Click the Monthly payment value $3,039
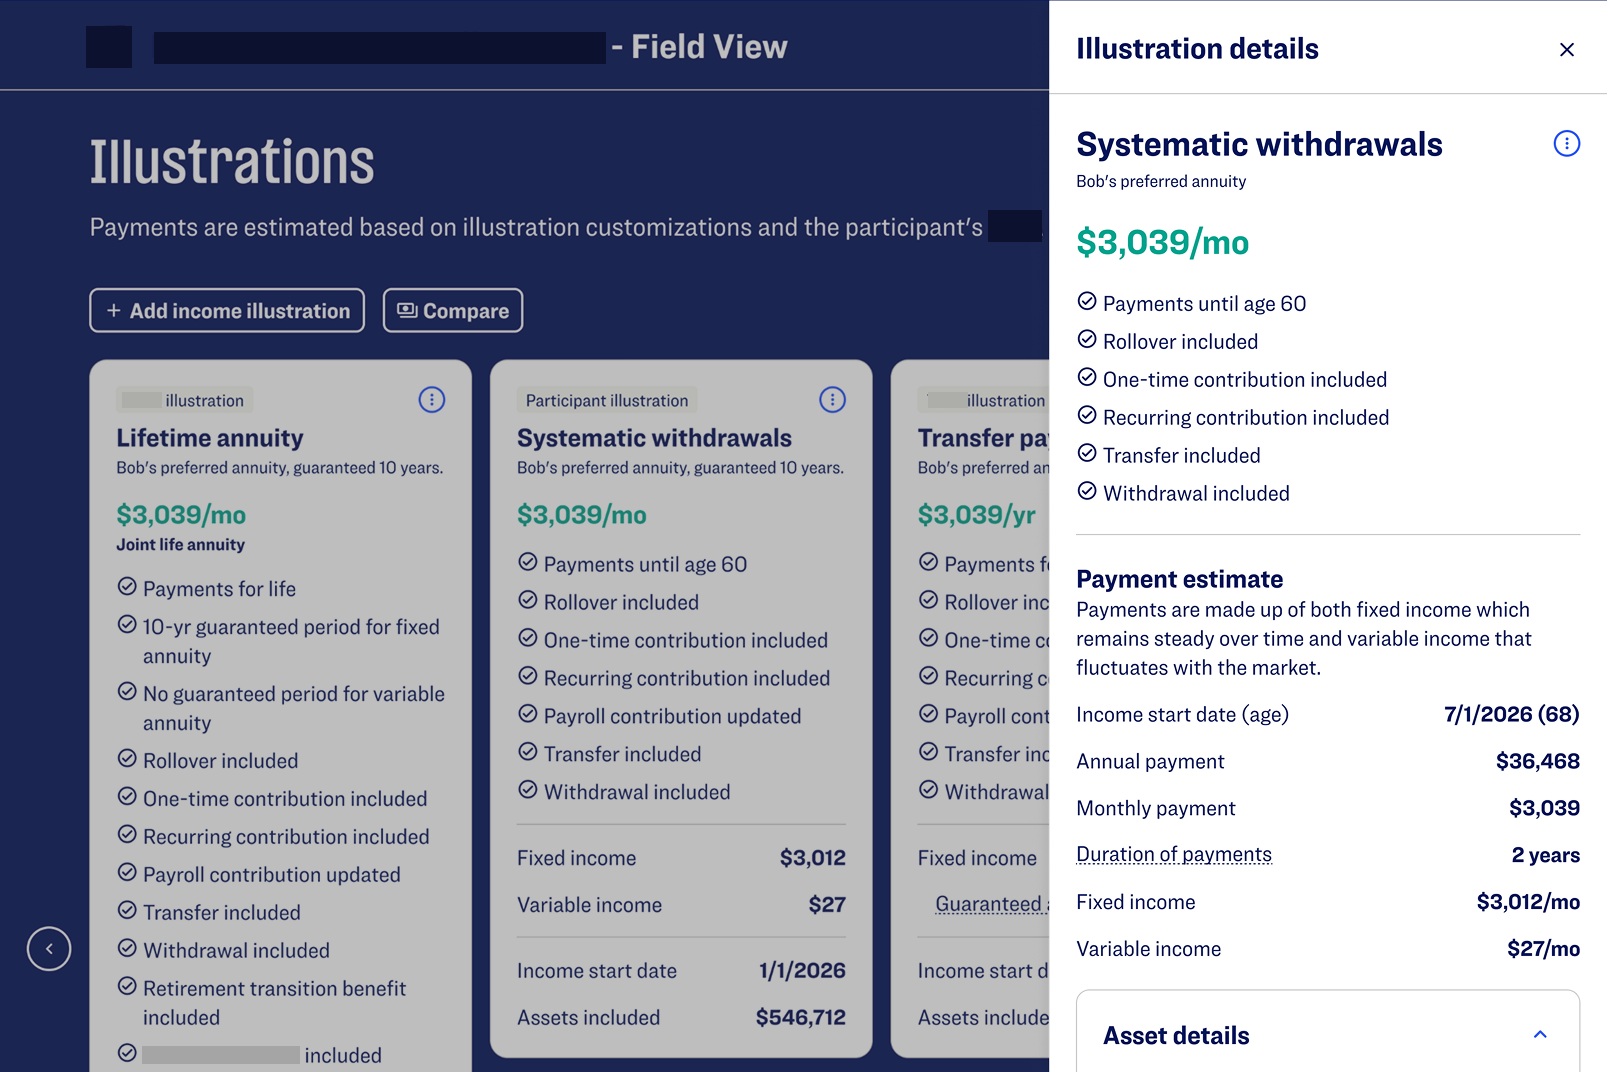Screen dimensions: 1608x1072 click(1544, 808)
